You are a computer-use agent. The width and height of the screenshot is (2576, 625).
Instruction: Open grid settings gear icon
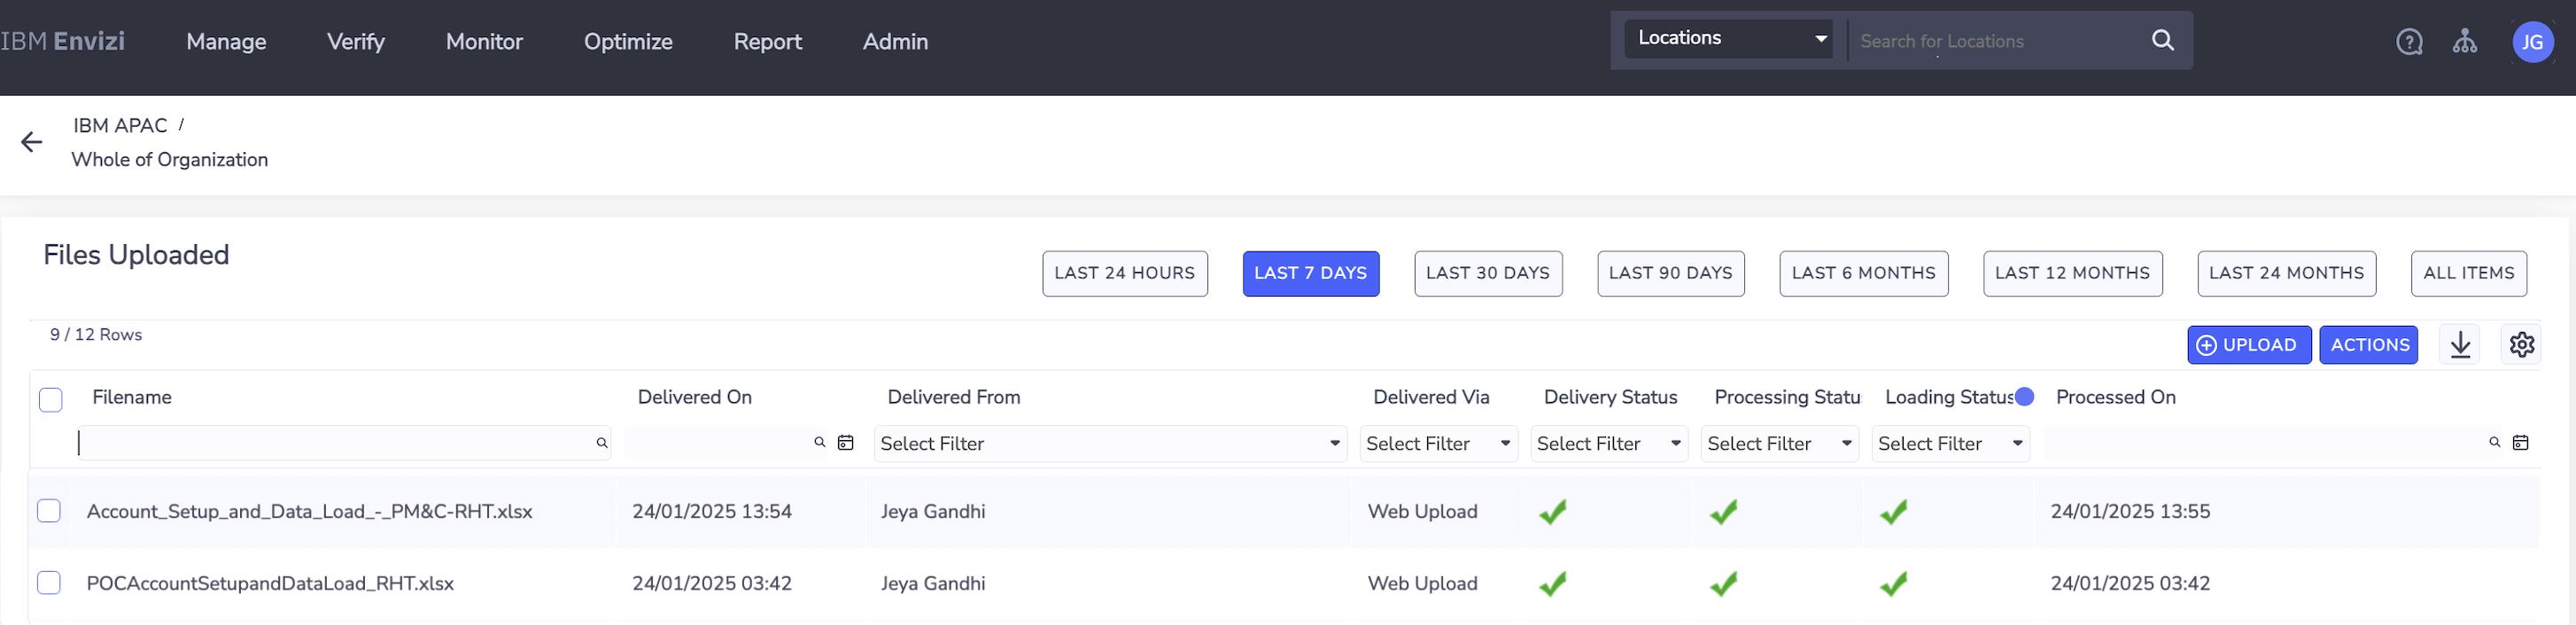pos(2521,345)
